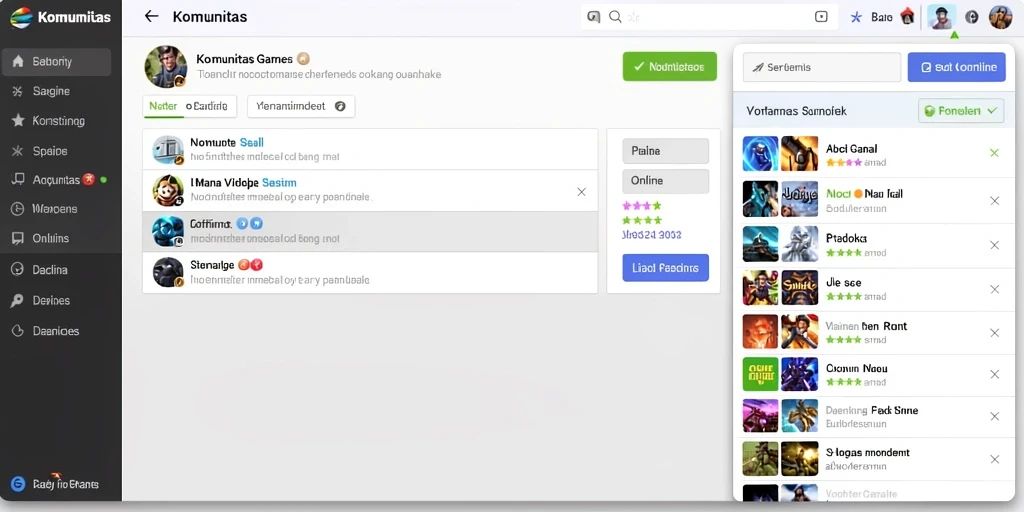Click the square icon at search bar end
The image size is (1024, 512).
coord(822,17)
